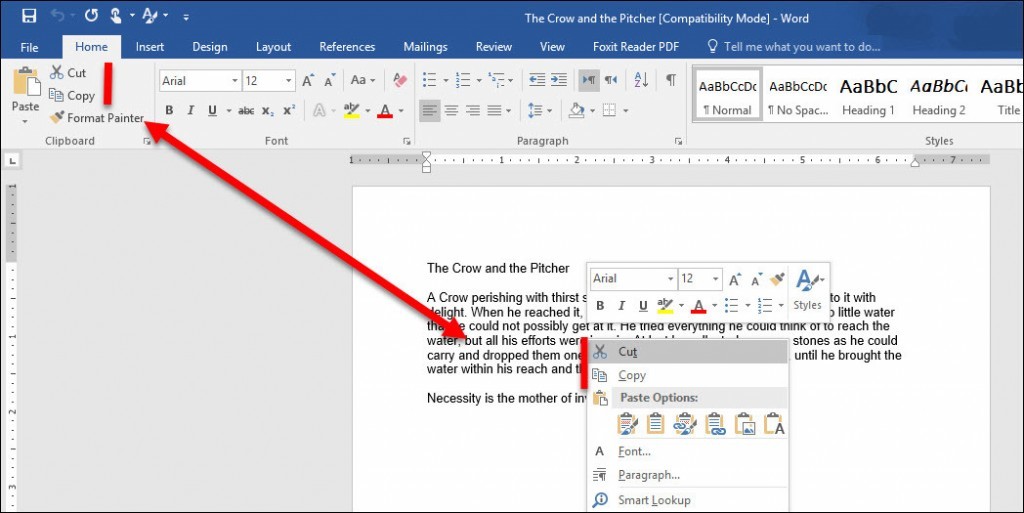The height and width of the screenshot is (513, 1024).
Task: Apply the Heading 2 style
Action: point(938,95)
